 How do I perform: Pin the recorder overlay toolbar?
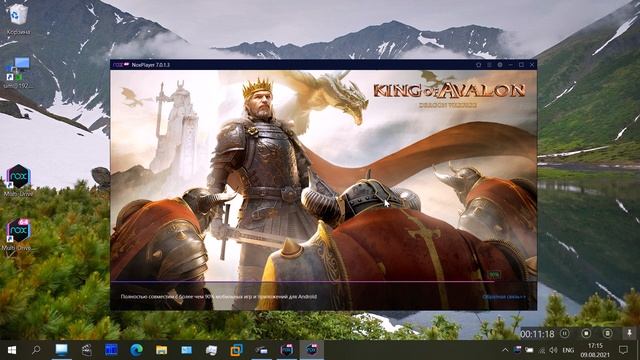(x=629, y=333)
